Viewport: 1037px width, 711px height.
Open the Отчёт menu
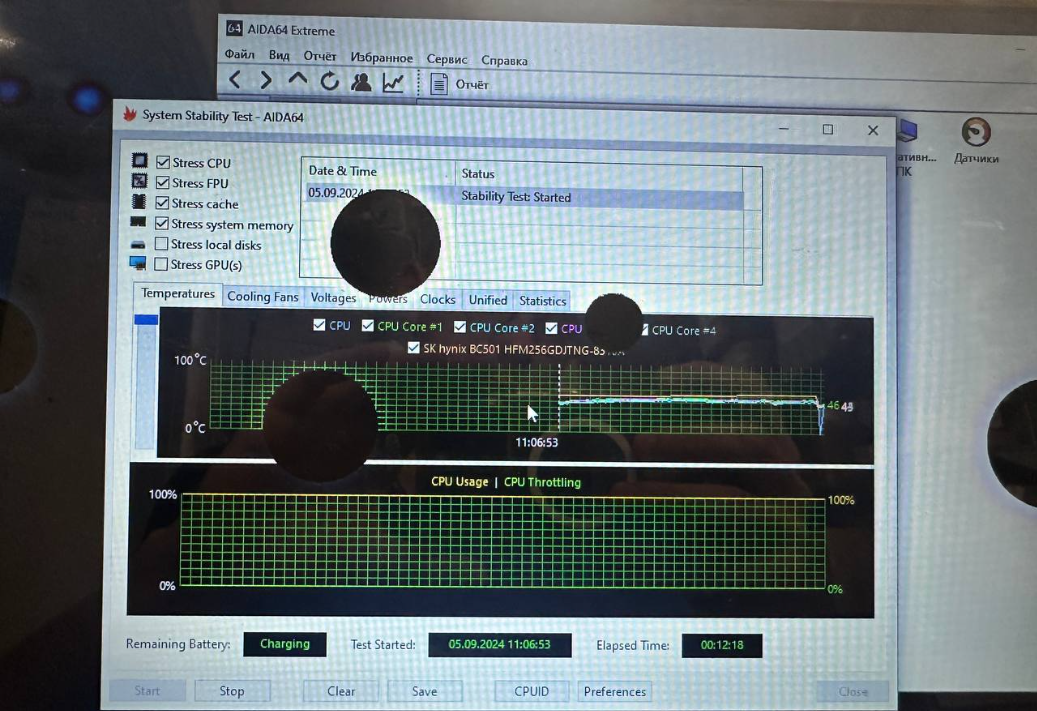pyautogui.click(x=320, y=56)
